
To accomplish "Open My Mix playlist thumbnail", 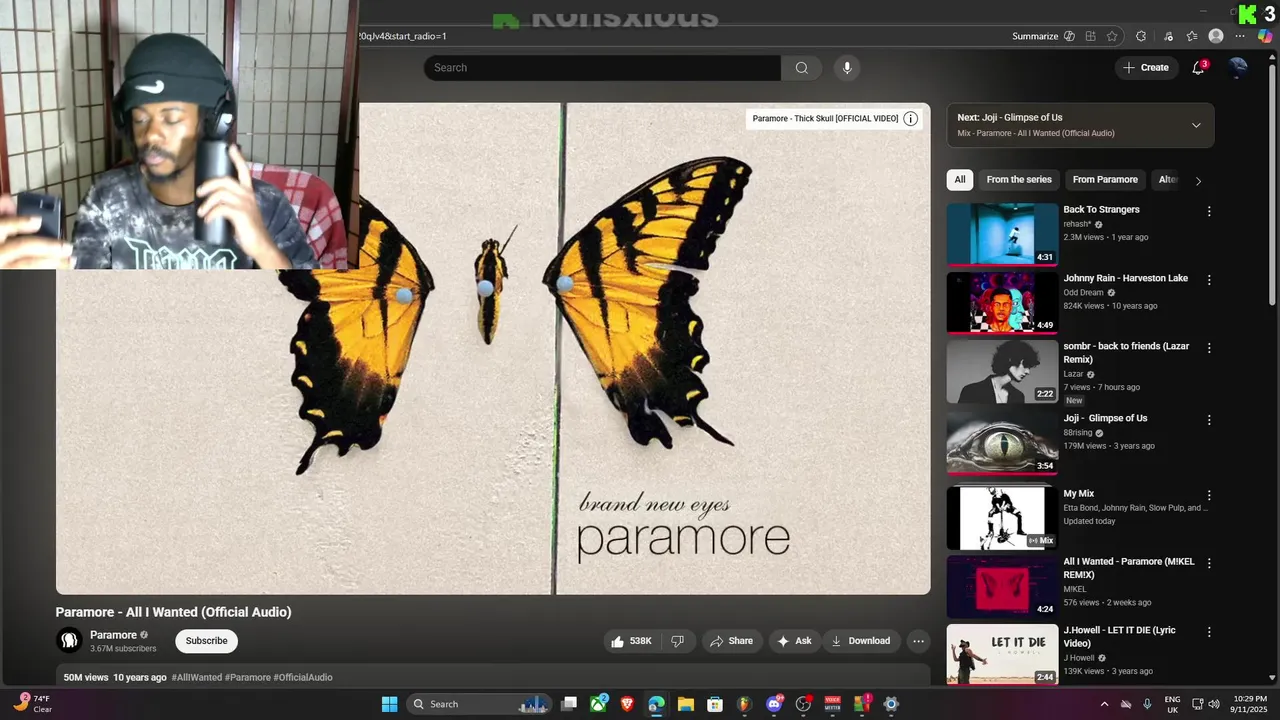I will (1002, 518).
